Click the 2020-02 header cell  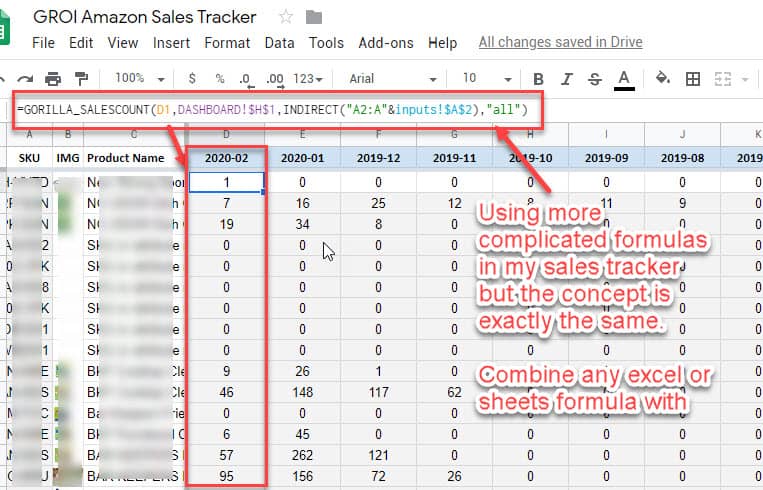[226, 158]
